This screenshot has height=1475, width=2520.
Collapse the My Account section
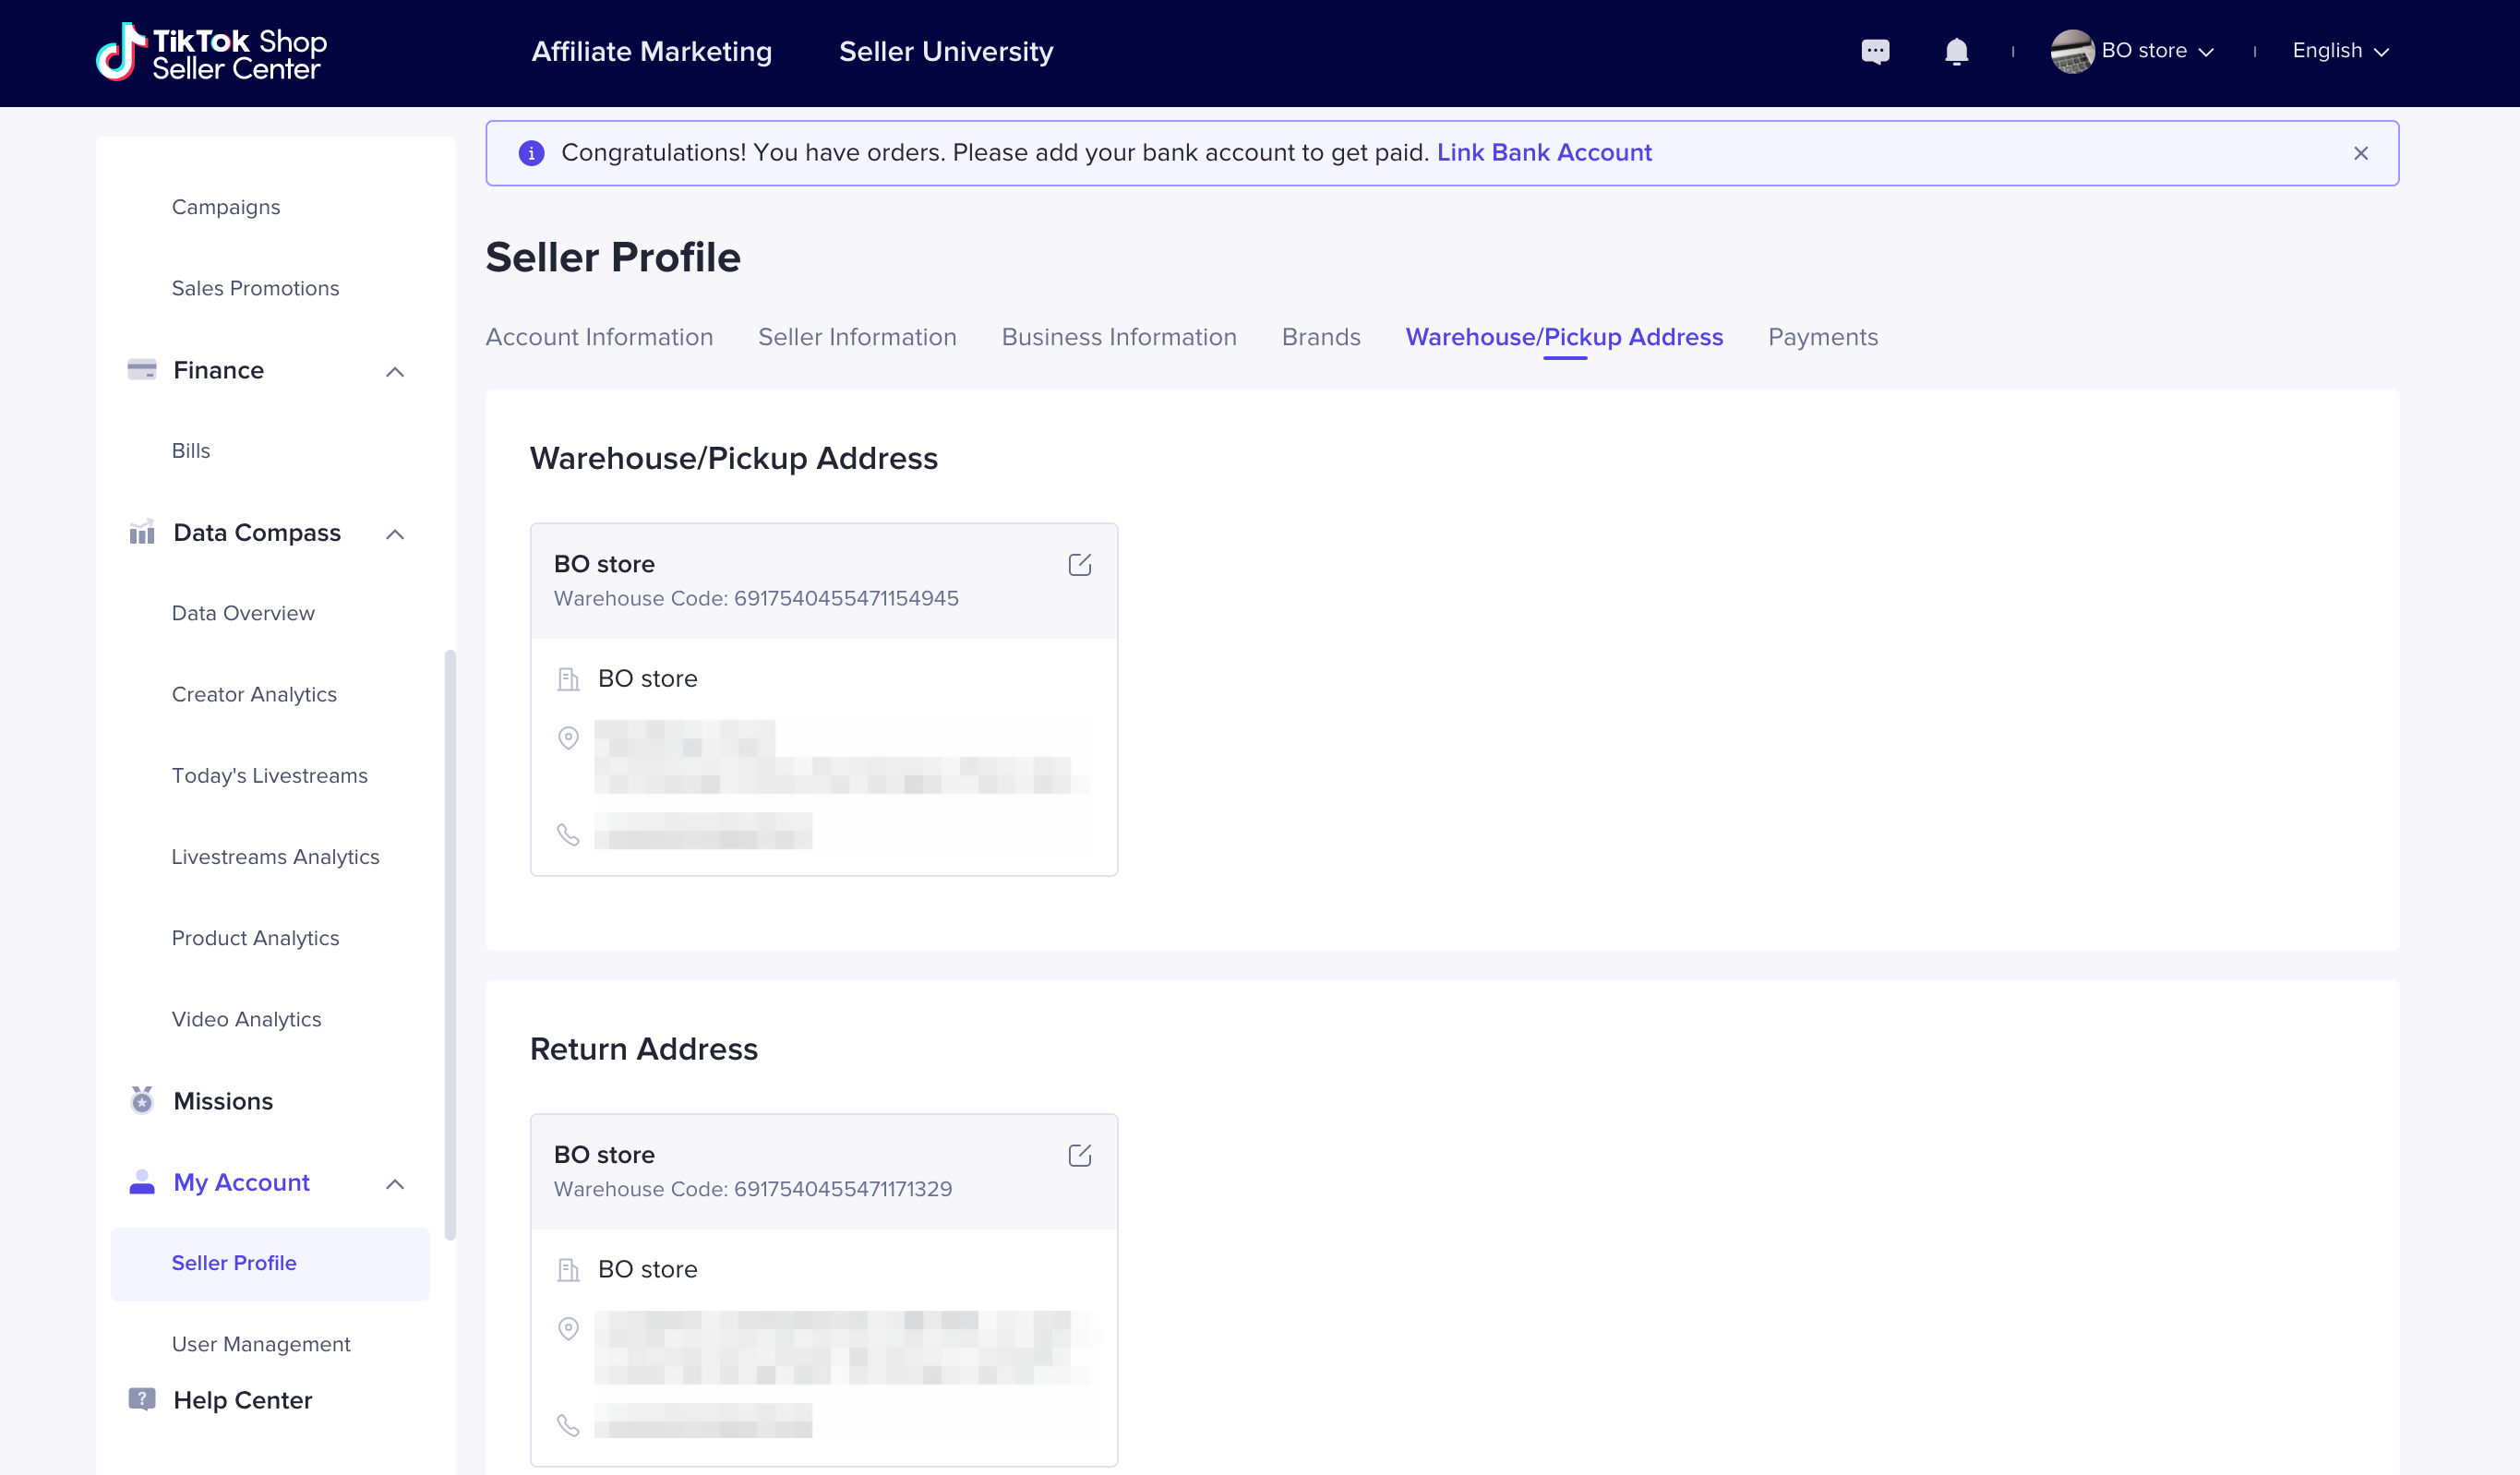tap(395, 1184)
